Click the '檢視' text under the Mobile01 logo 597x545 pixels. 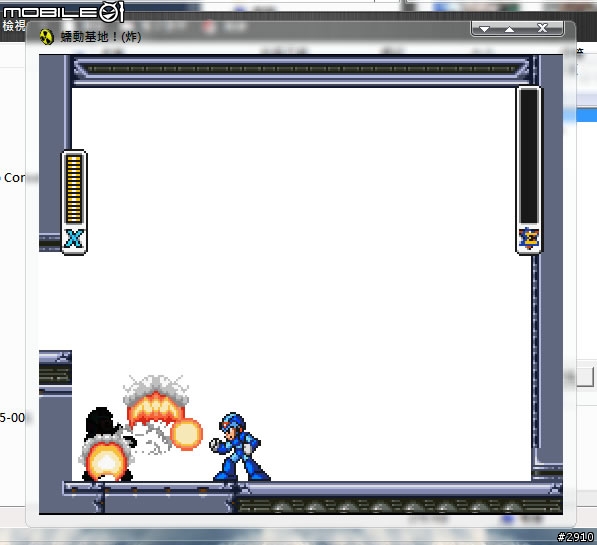click(x=14, y=26)
